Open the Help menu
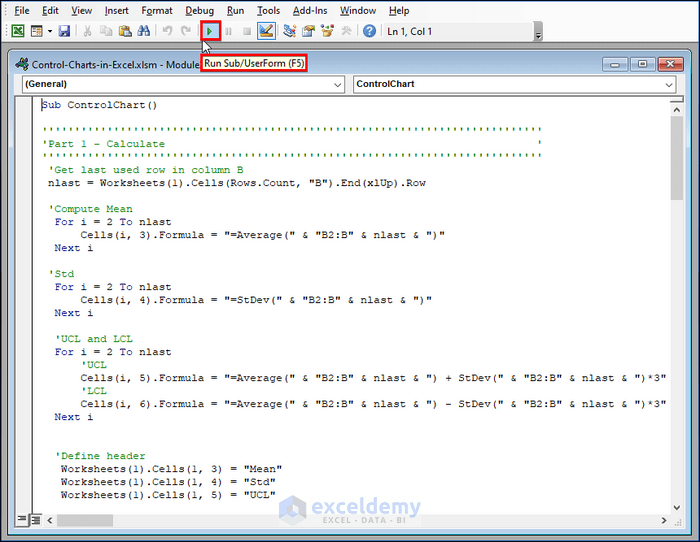This screenshot has height=542, width=700. pos(399,10)
